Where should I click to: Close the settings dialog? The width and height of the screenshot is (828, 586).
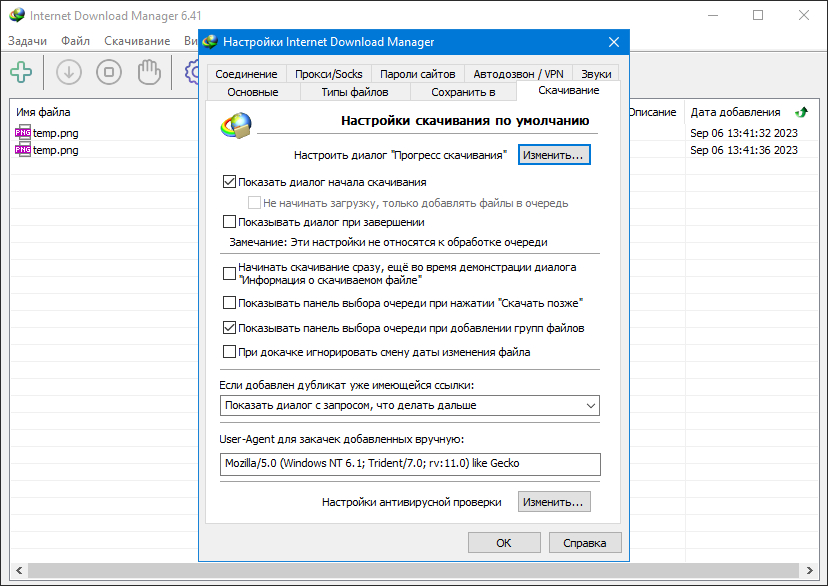614,42
